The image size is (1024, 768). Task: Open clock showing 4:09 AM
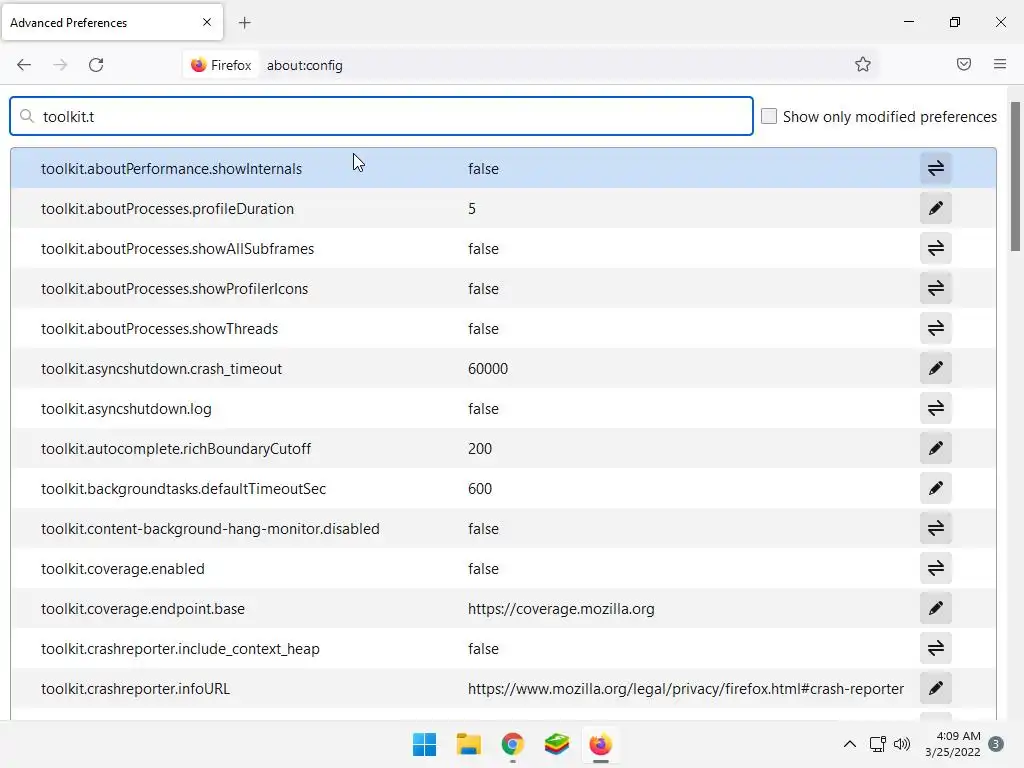(953, 744)
